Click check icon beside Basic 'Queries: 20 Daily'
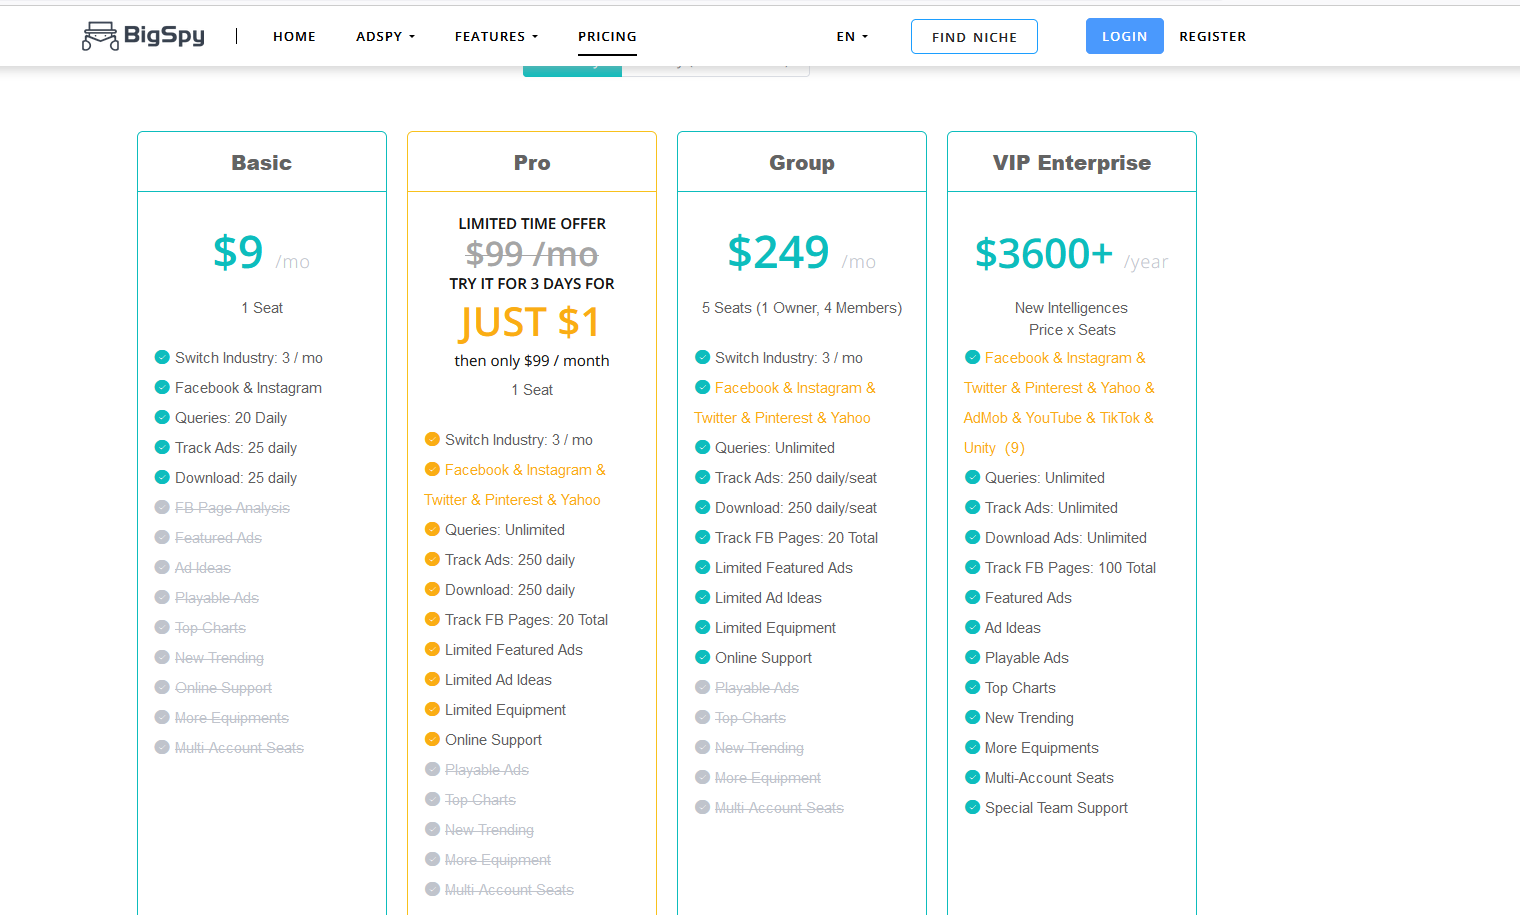1520x915 pixels. [x=162, y=417]
